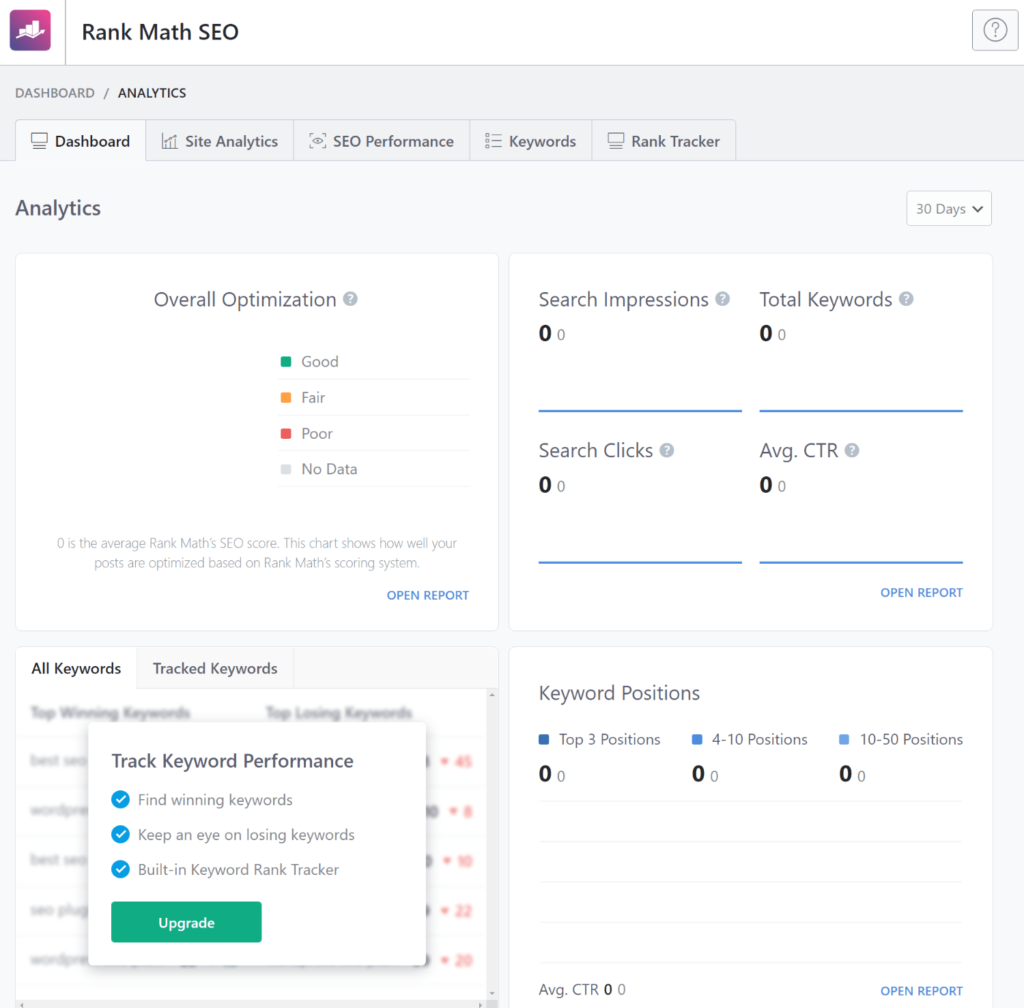Click the Avg. CTR help icon
1024x1008 pixels.
[x=851, y=451]
